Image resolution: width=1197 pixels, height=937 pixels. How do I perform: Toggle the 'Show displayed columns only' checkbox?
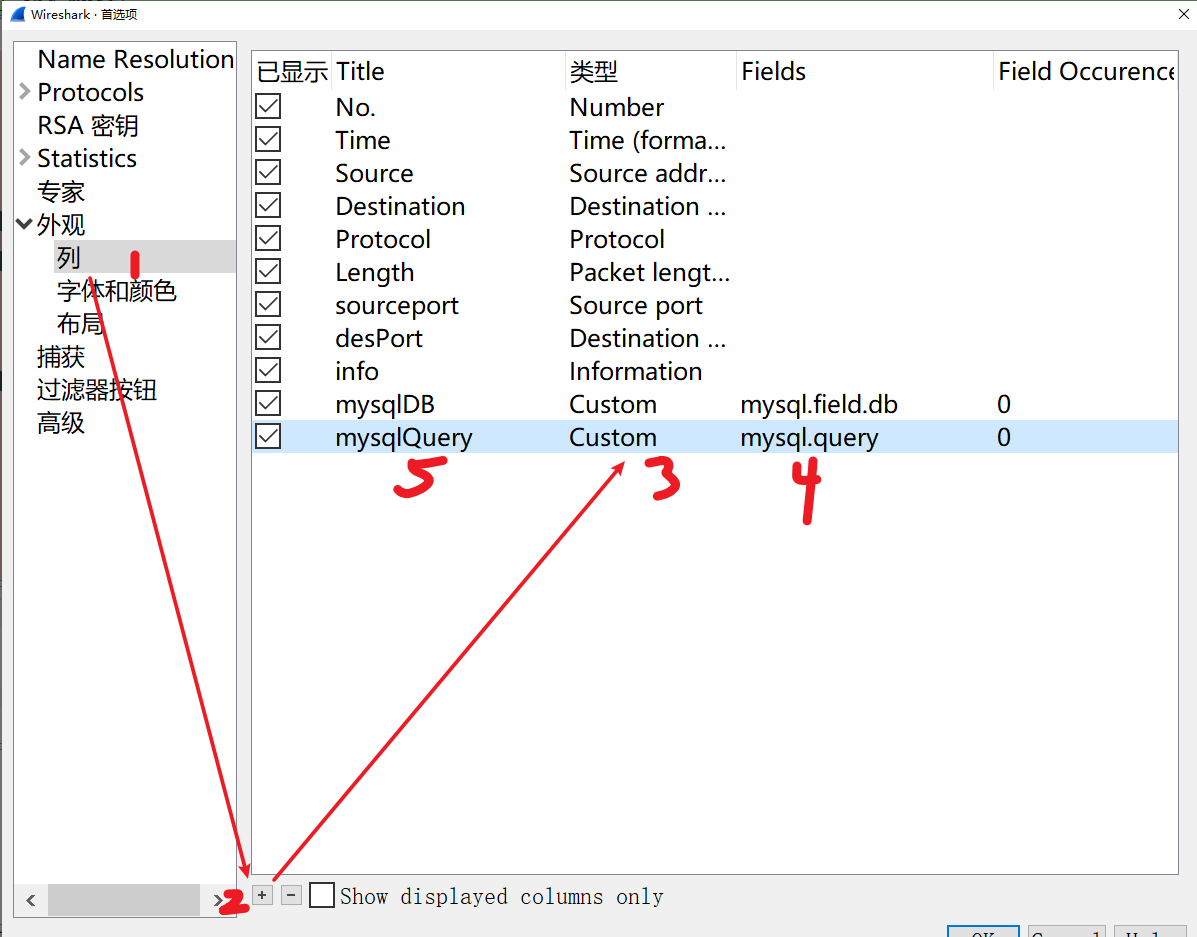click(322, 895)
